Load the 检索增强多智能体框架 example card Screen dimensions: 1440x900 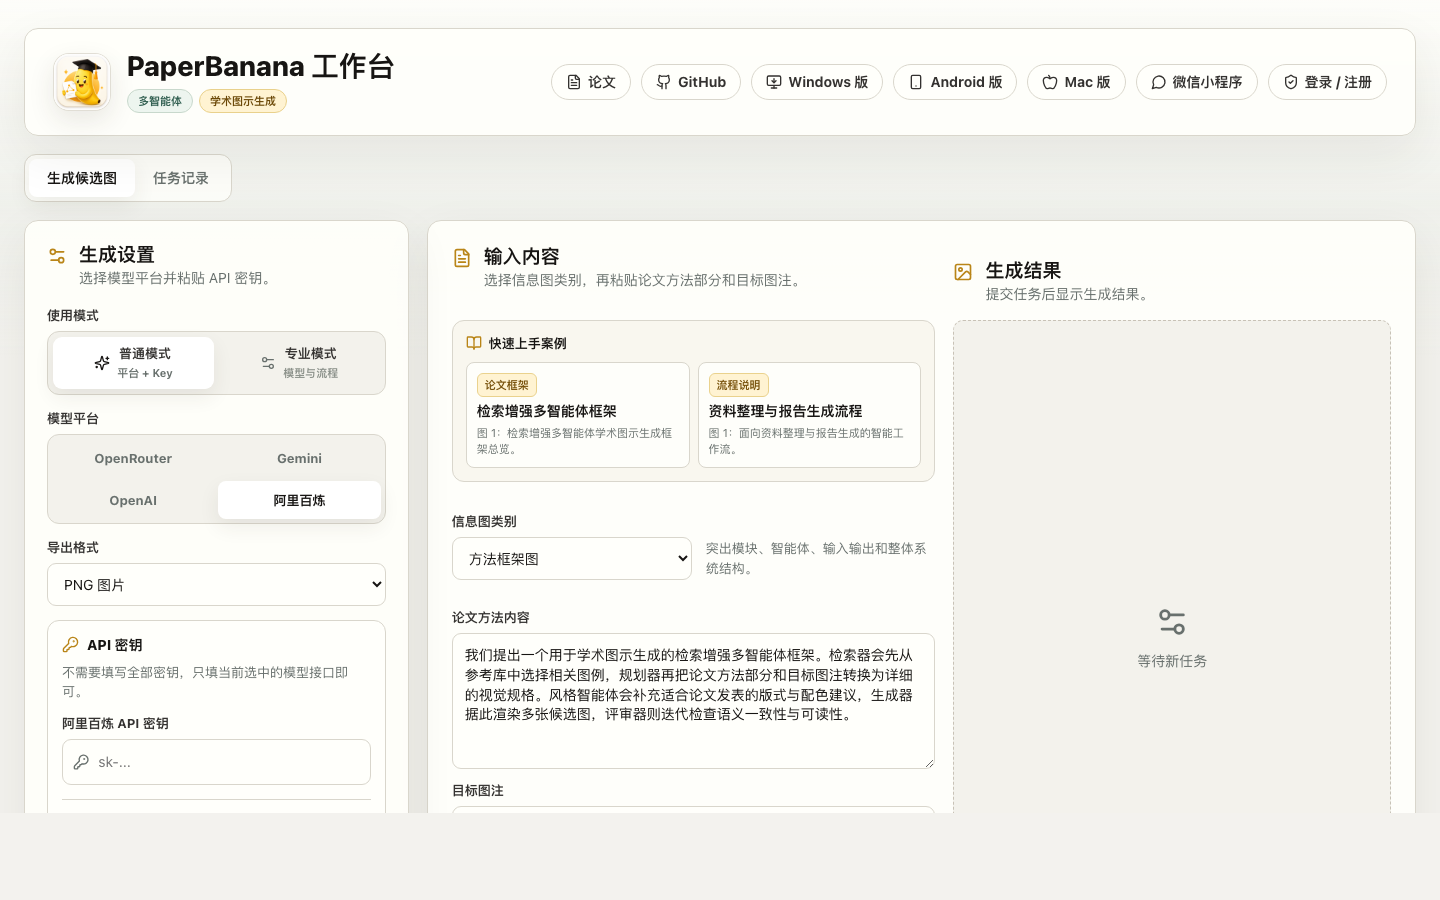tap(578, 415)
